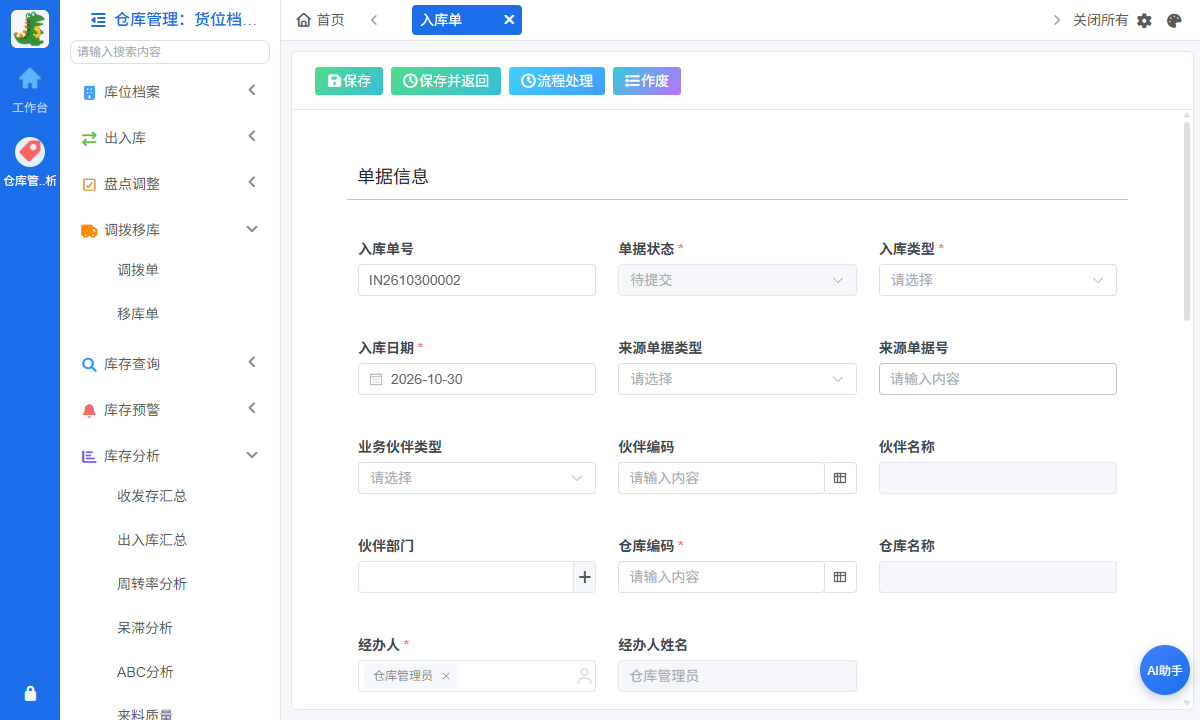Open the 收发存汇总 menu item

(x=152, y=496)
